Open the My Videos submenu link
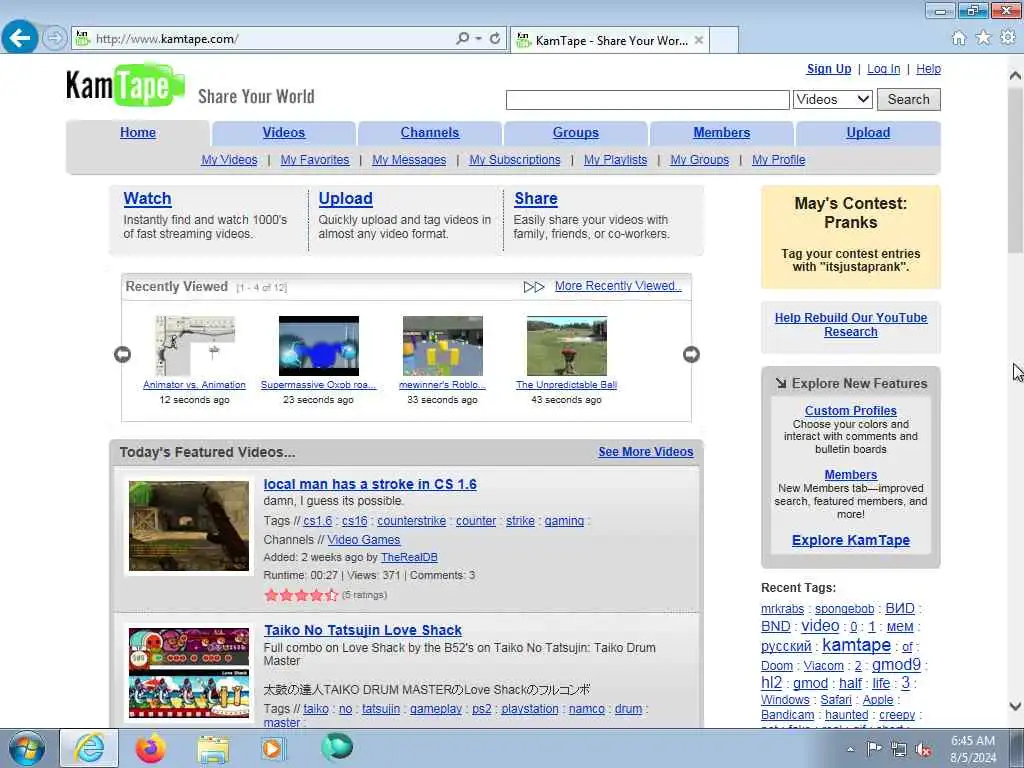This screenshot has width=1024, height=768. click(229, 160)
